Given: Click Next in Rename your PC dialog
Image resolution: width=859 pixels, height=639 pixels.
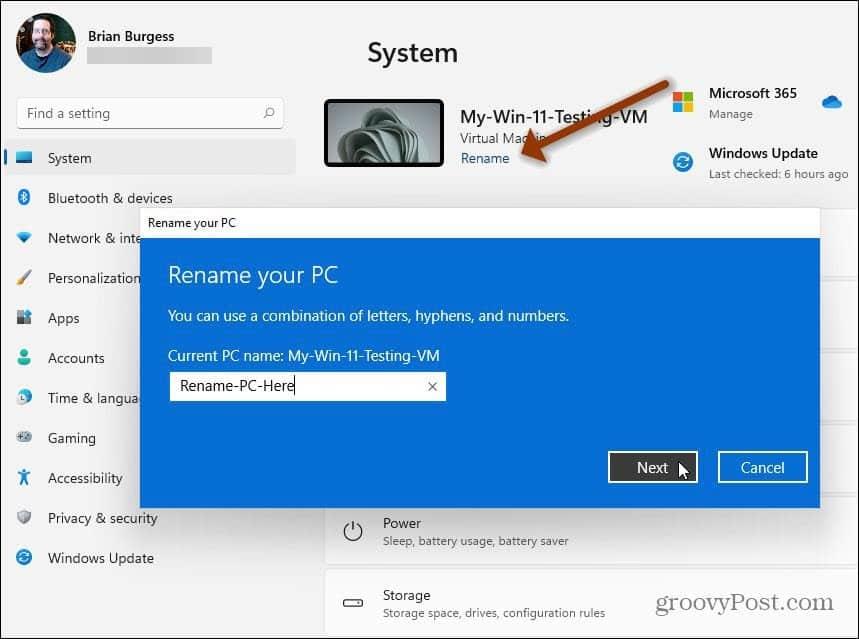Looking at the screenshot, I should [652, 467].
